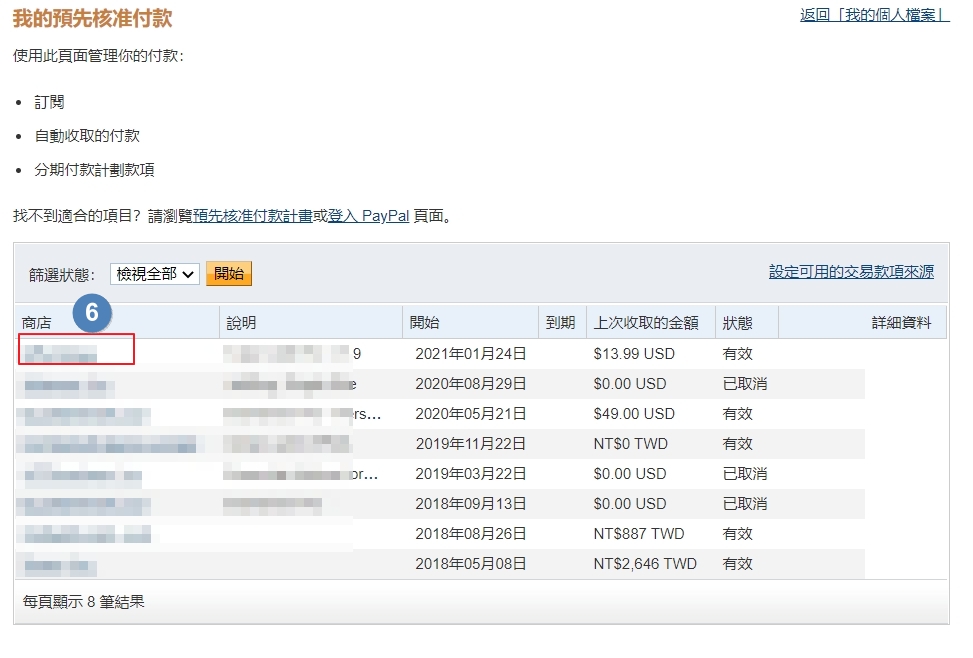
Task: Open the 檢視全部 status filter dropdown
Action: pos(155,274)
